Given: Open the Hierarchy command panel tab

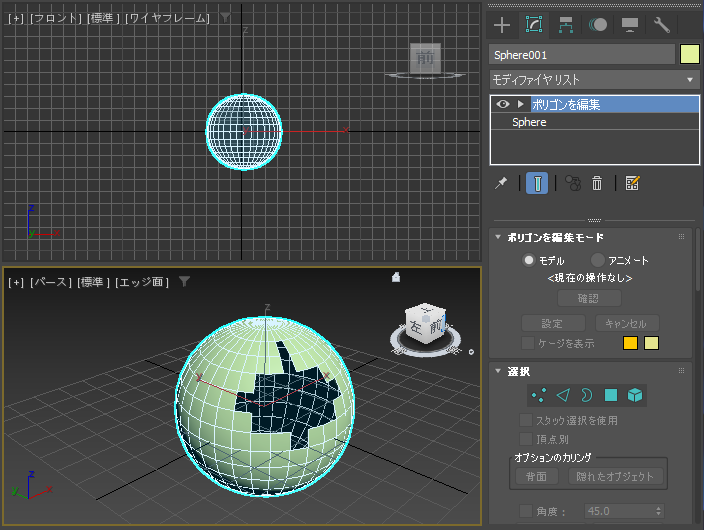Looking at the screenshot, I should pyautogui.click(x=566, y=25).
